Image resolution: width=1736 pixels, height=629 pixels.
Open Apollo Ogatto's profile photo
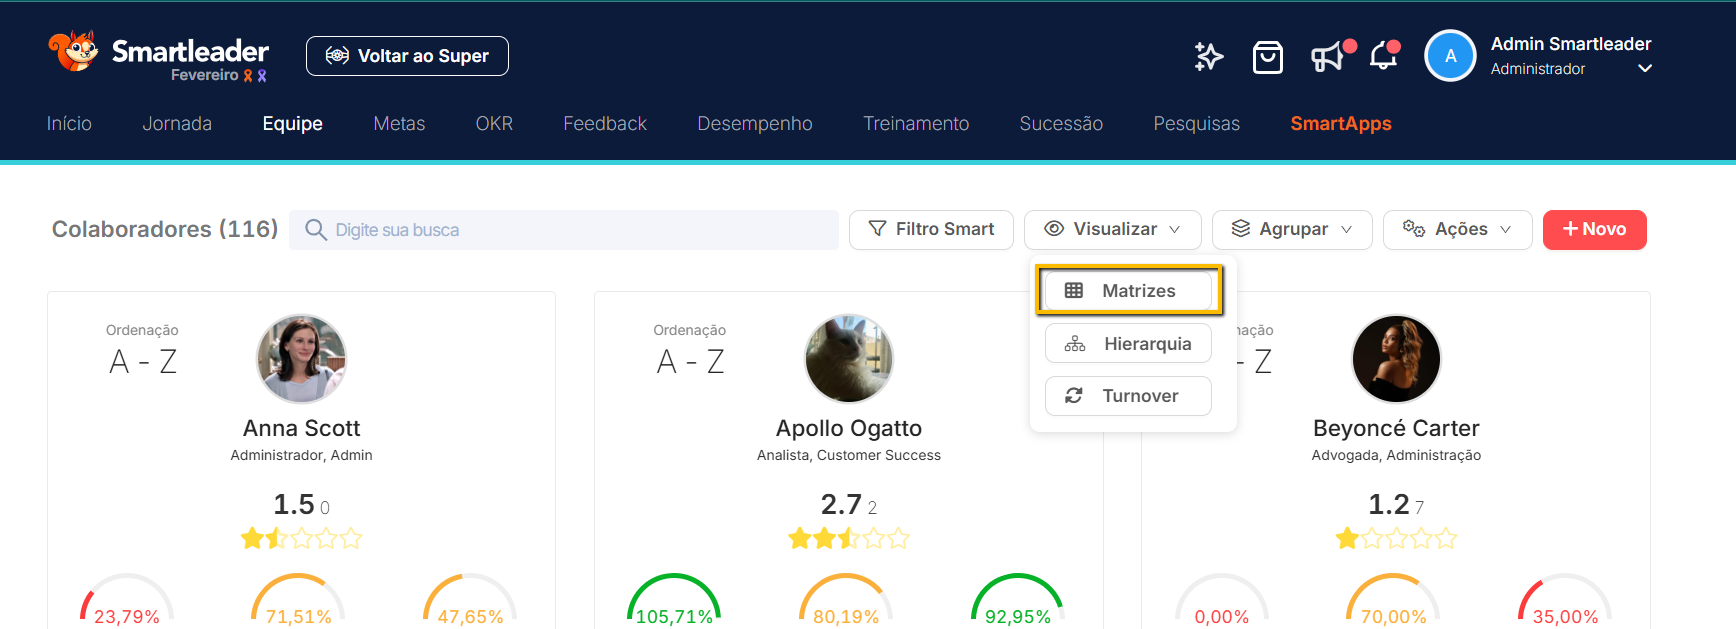[x=849, y=359]
